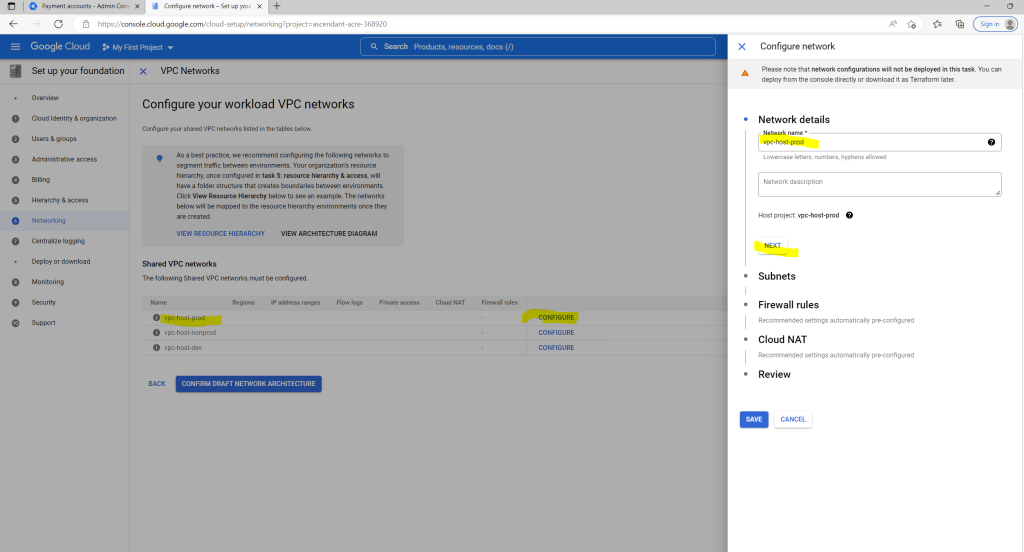The image size is (1024, 552).
Task: Open the Users & groups step
Action: pos(54,138)
